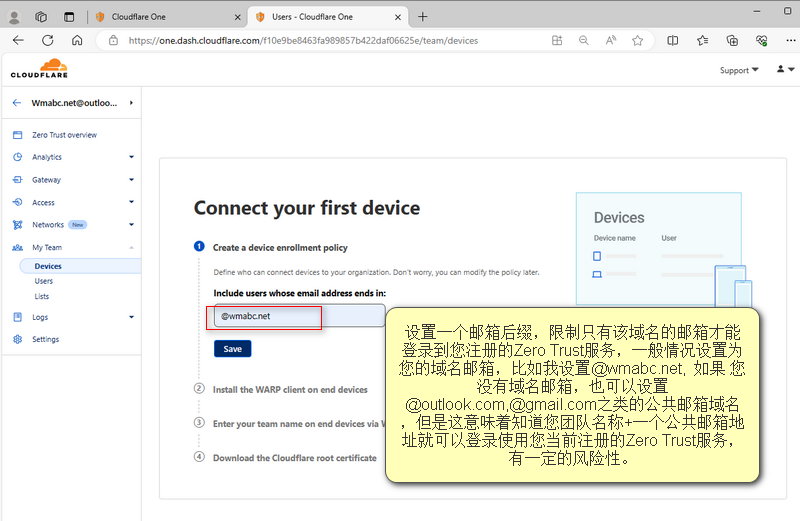Expand the Wmabc.net@outloo... account switcher
800x521 pixels.
click(82, 103)
